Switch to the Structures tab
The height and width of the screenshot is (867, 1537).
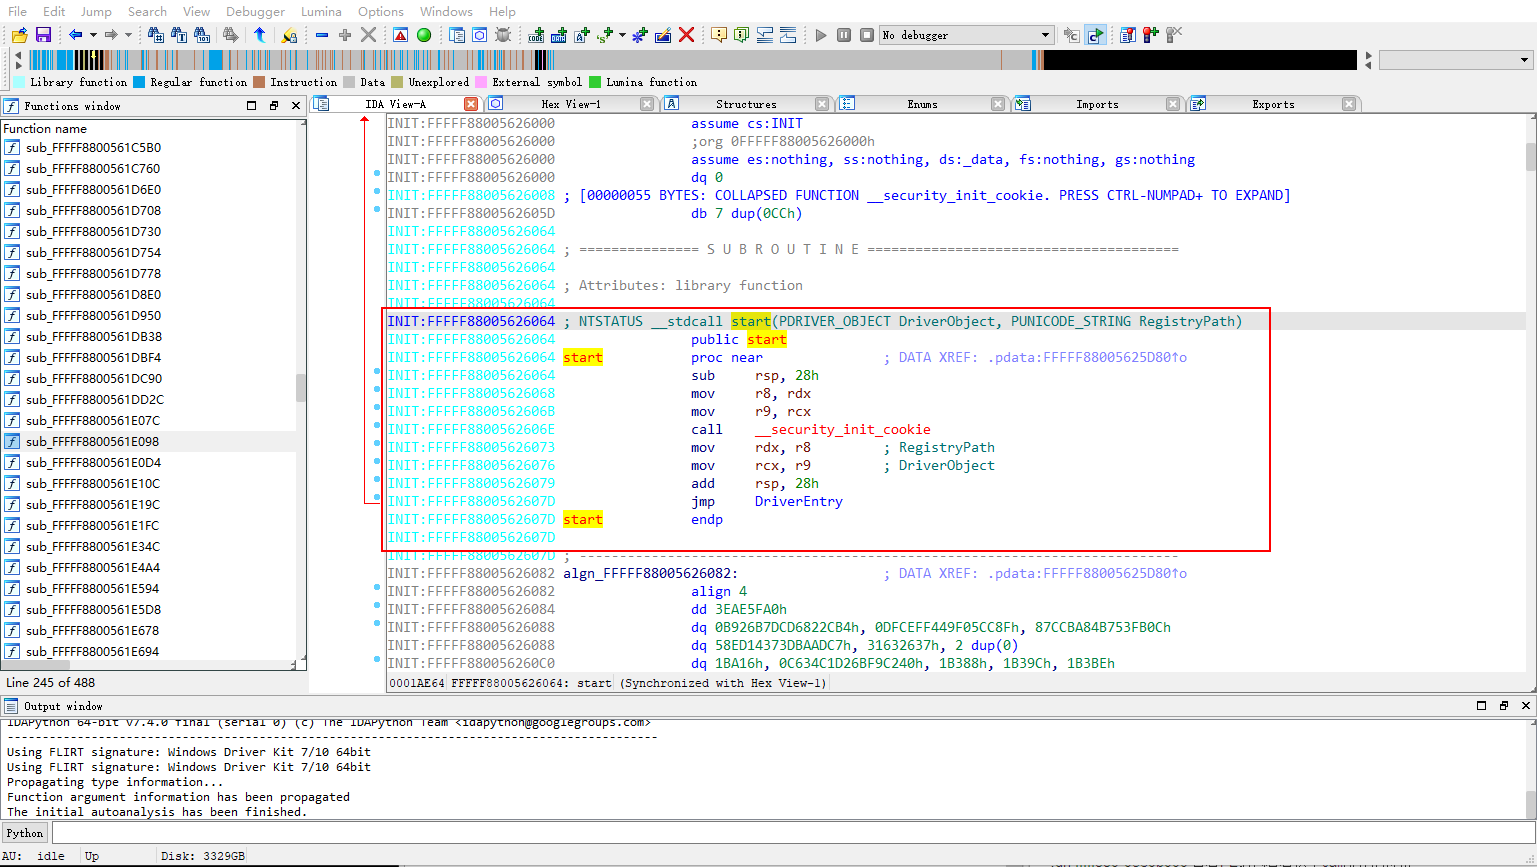coord(746,104)
